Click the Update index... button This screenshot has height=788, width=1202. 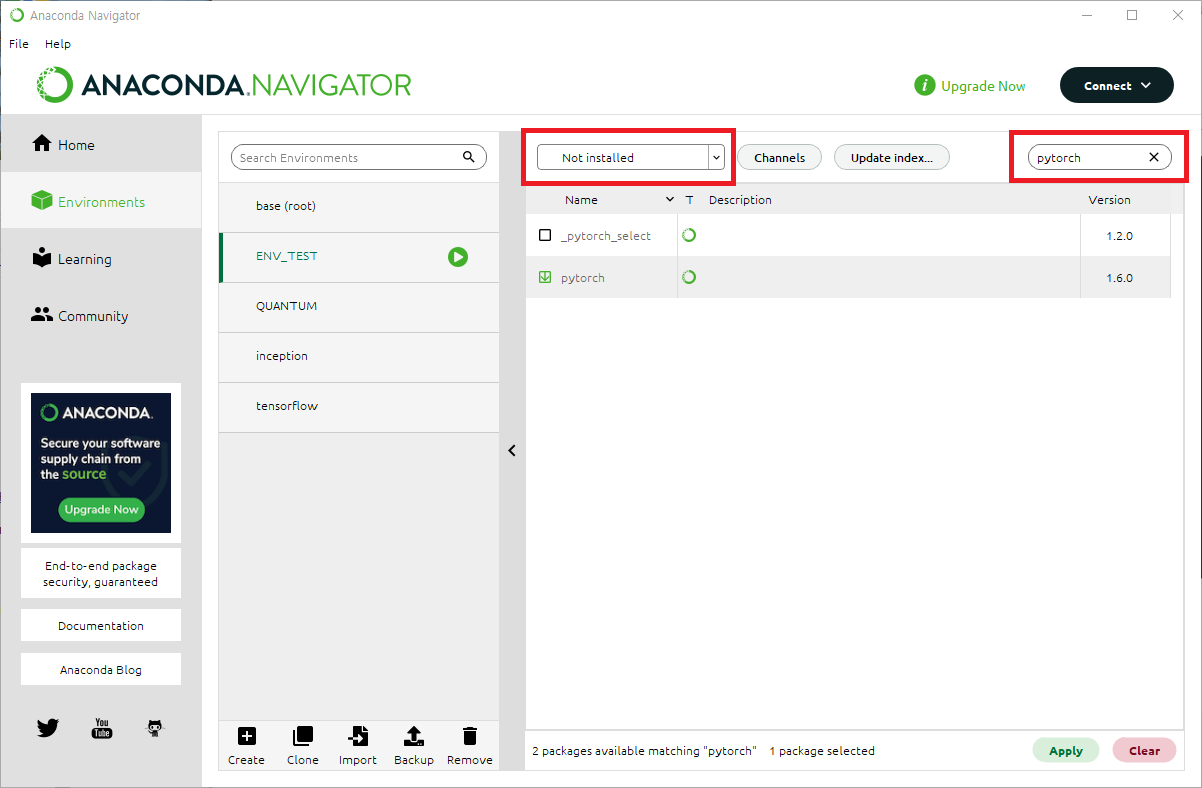(891, 158)
